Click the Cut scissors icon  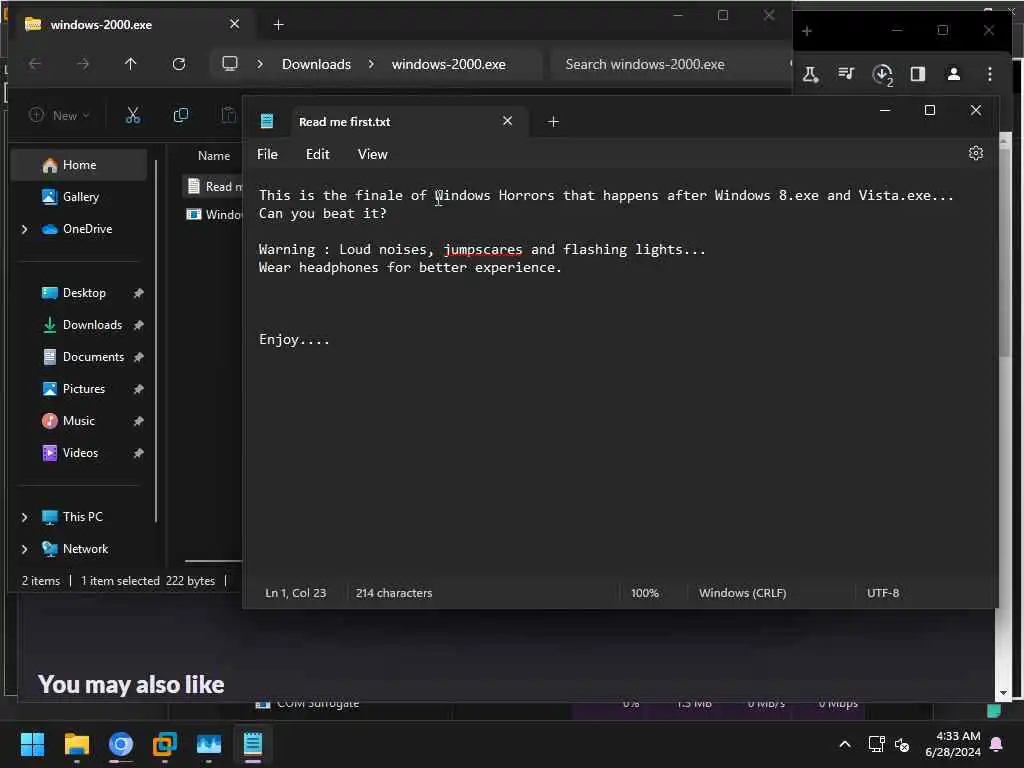pyautogui.click(x=133, y=116)
